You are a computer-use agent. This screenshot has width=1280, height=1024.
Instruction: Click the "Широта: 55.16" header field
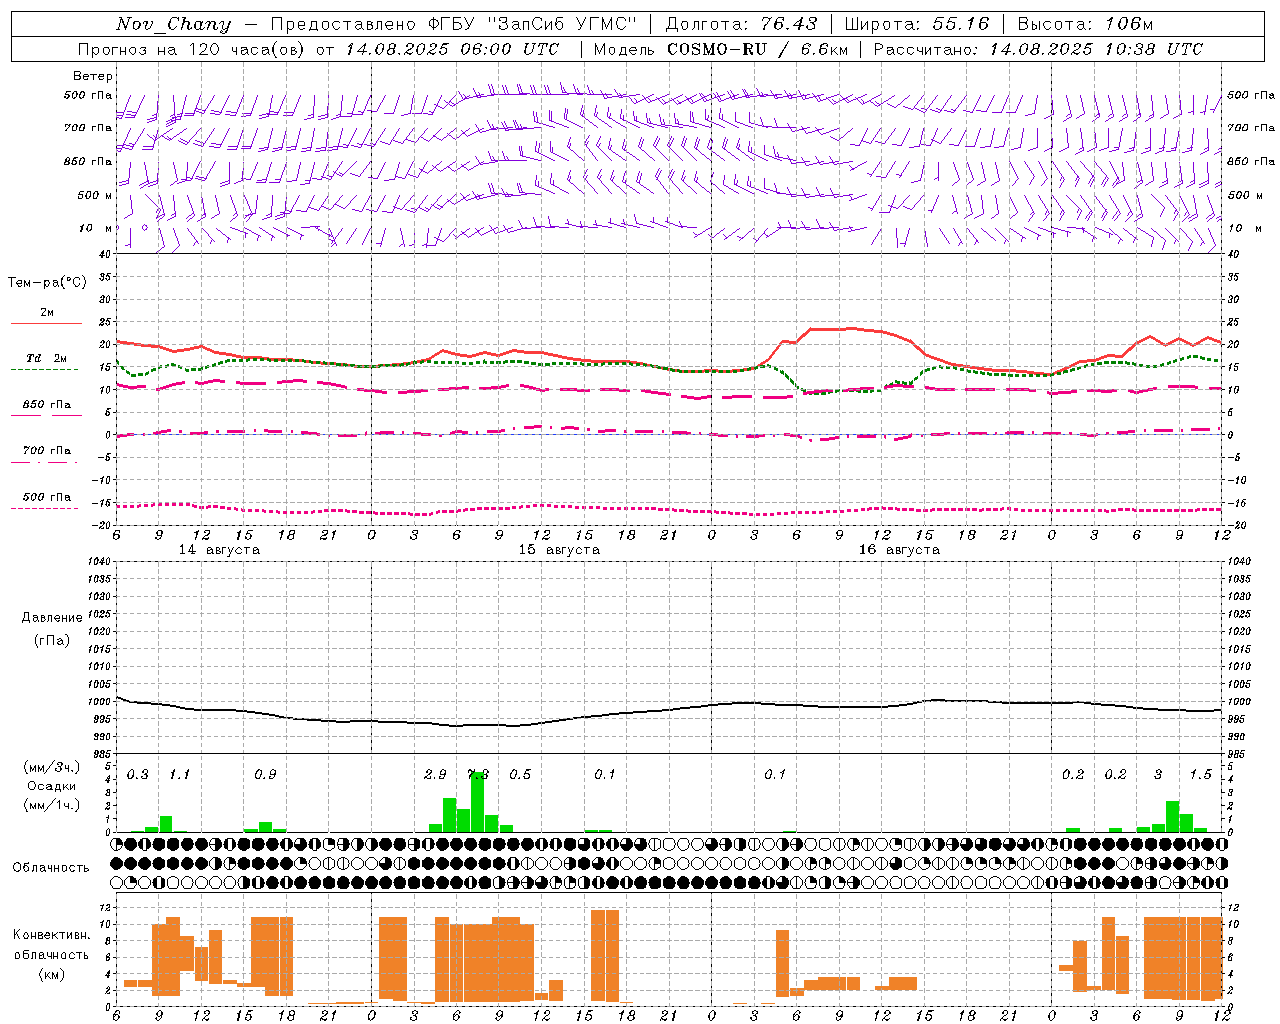tap(917, 24)
